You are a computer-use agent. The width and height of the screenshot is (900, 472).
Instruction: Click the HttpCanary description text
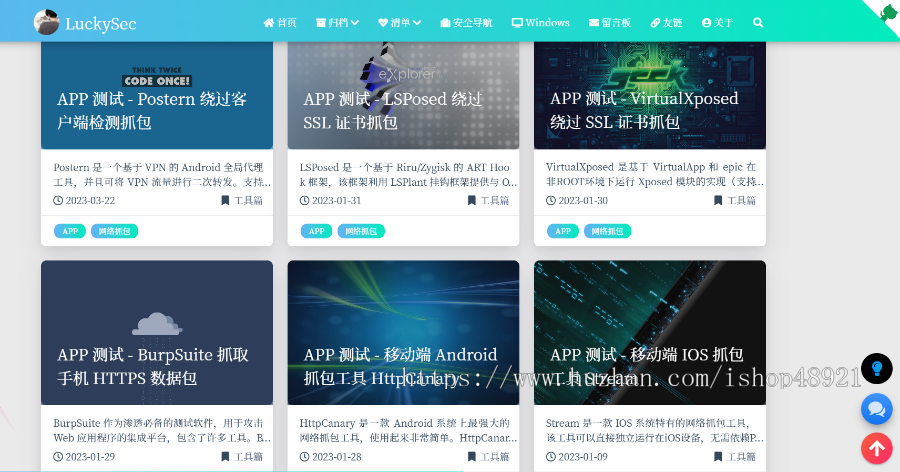(x=408, y=430)
